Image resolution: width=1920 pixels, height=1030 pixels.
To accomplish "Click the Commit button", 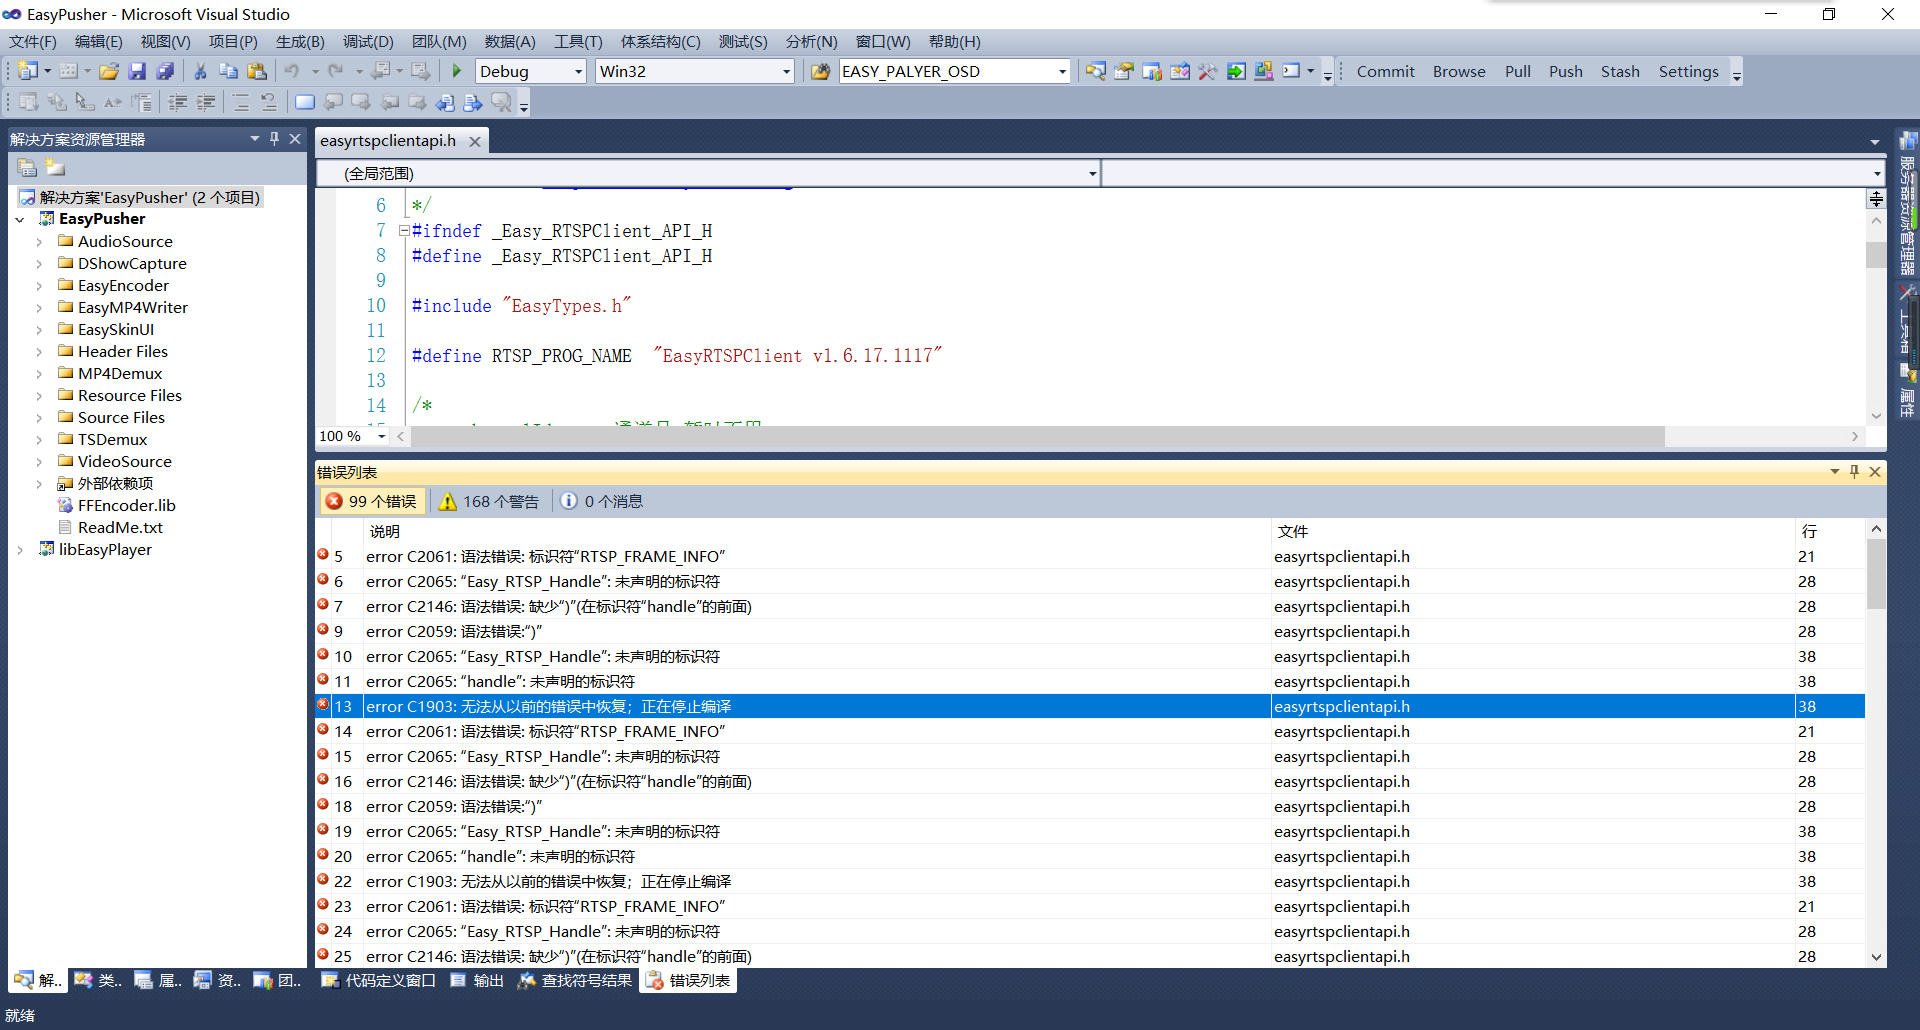I will click(x=1385, y=71).
